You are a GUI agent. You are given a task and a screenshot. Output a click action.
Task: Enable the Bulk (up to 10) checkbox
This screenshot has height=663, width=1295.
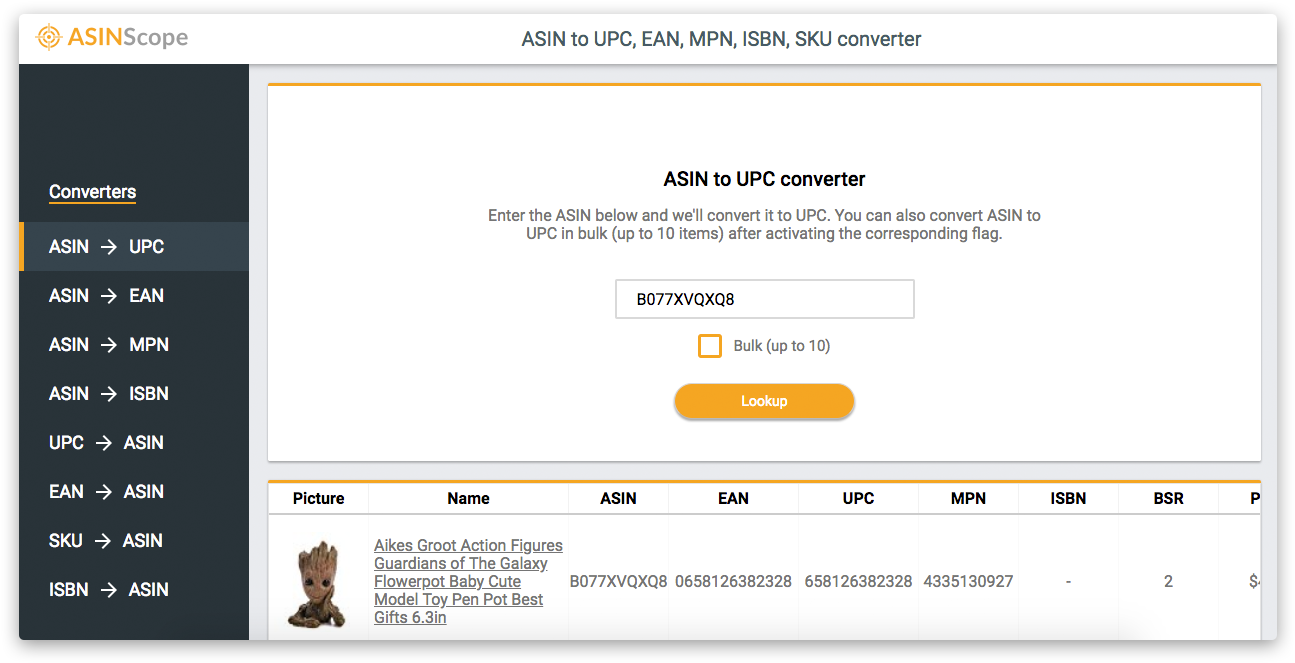click(x=710, y=345)
